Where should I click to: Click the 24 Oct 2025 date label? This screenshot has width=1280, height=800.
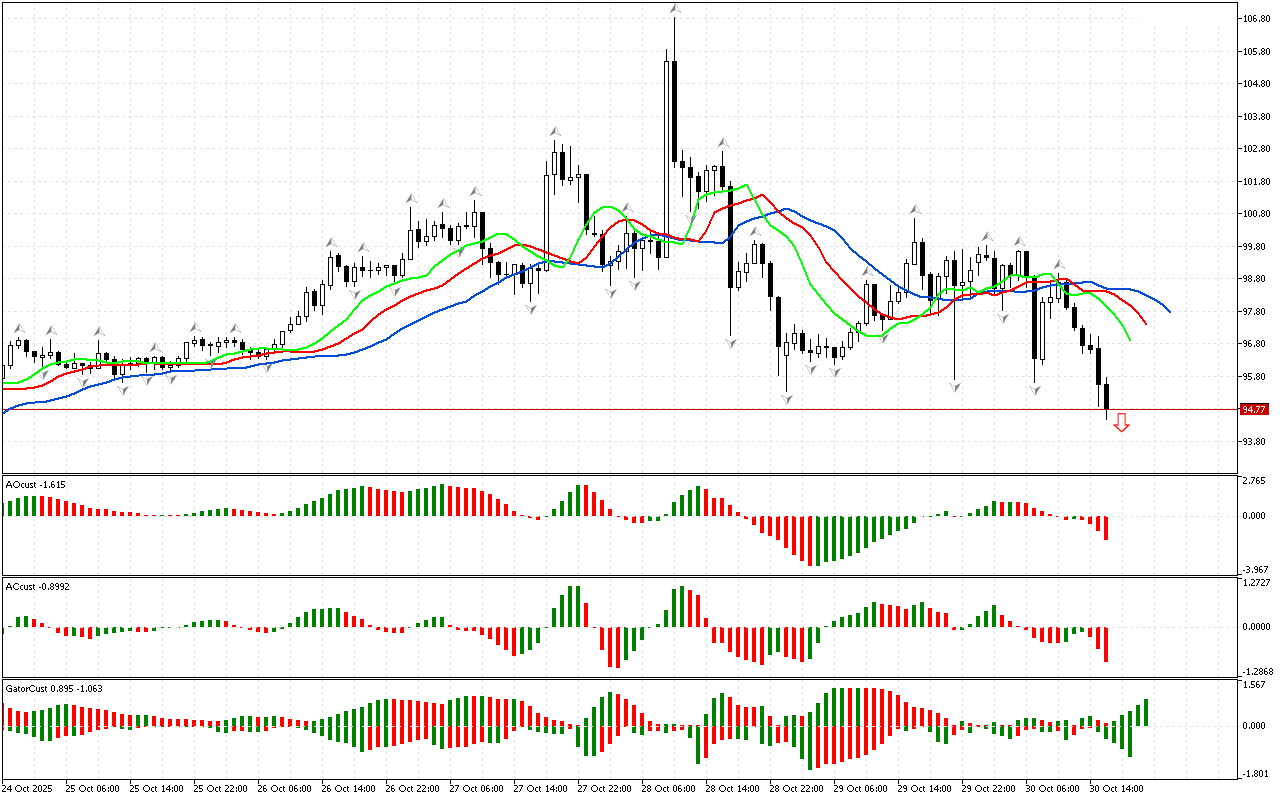point(28,788)
